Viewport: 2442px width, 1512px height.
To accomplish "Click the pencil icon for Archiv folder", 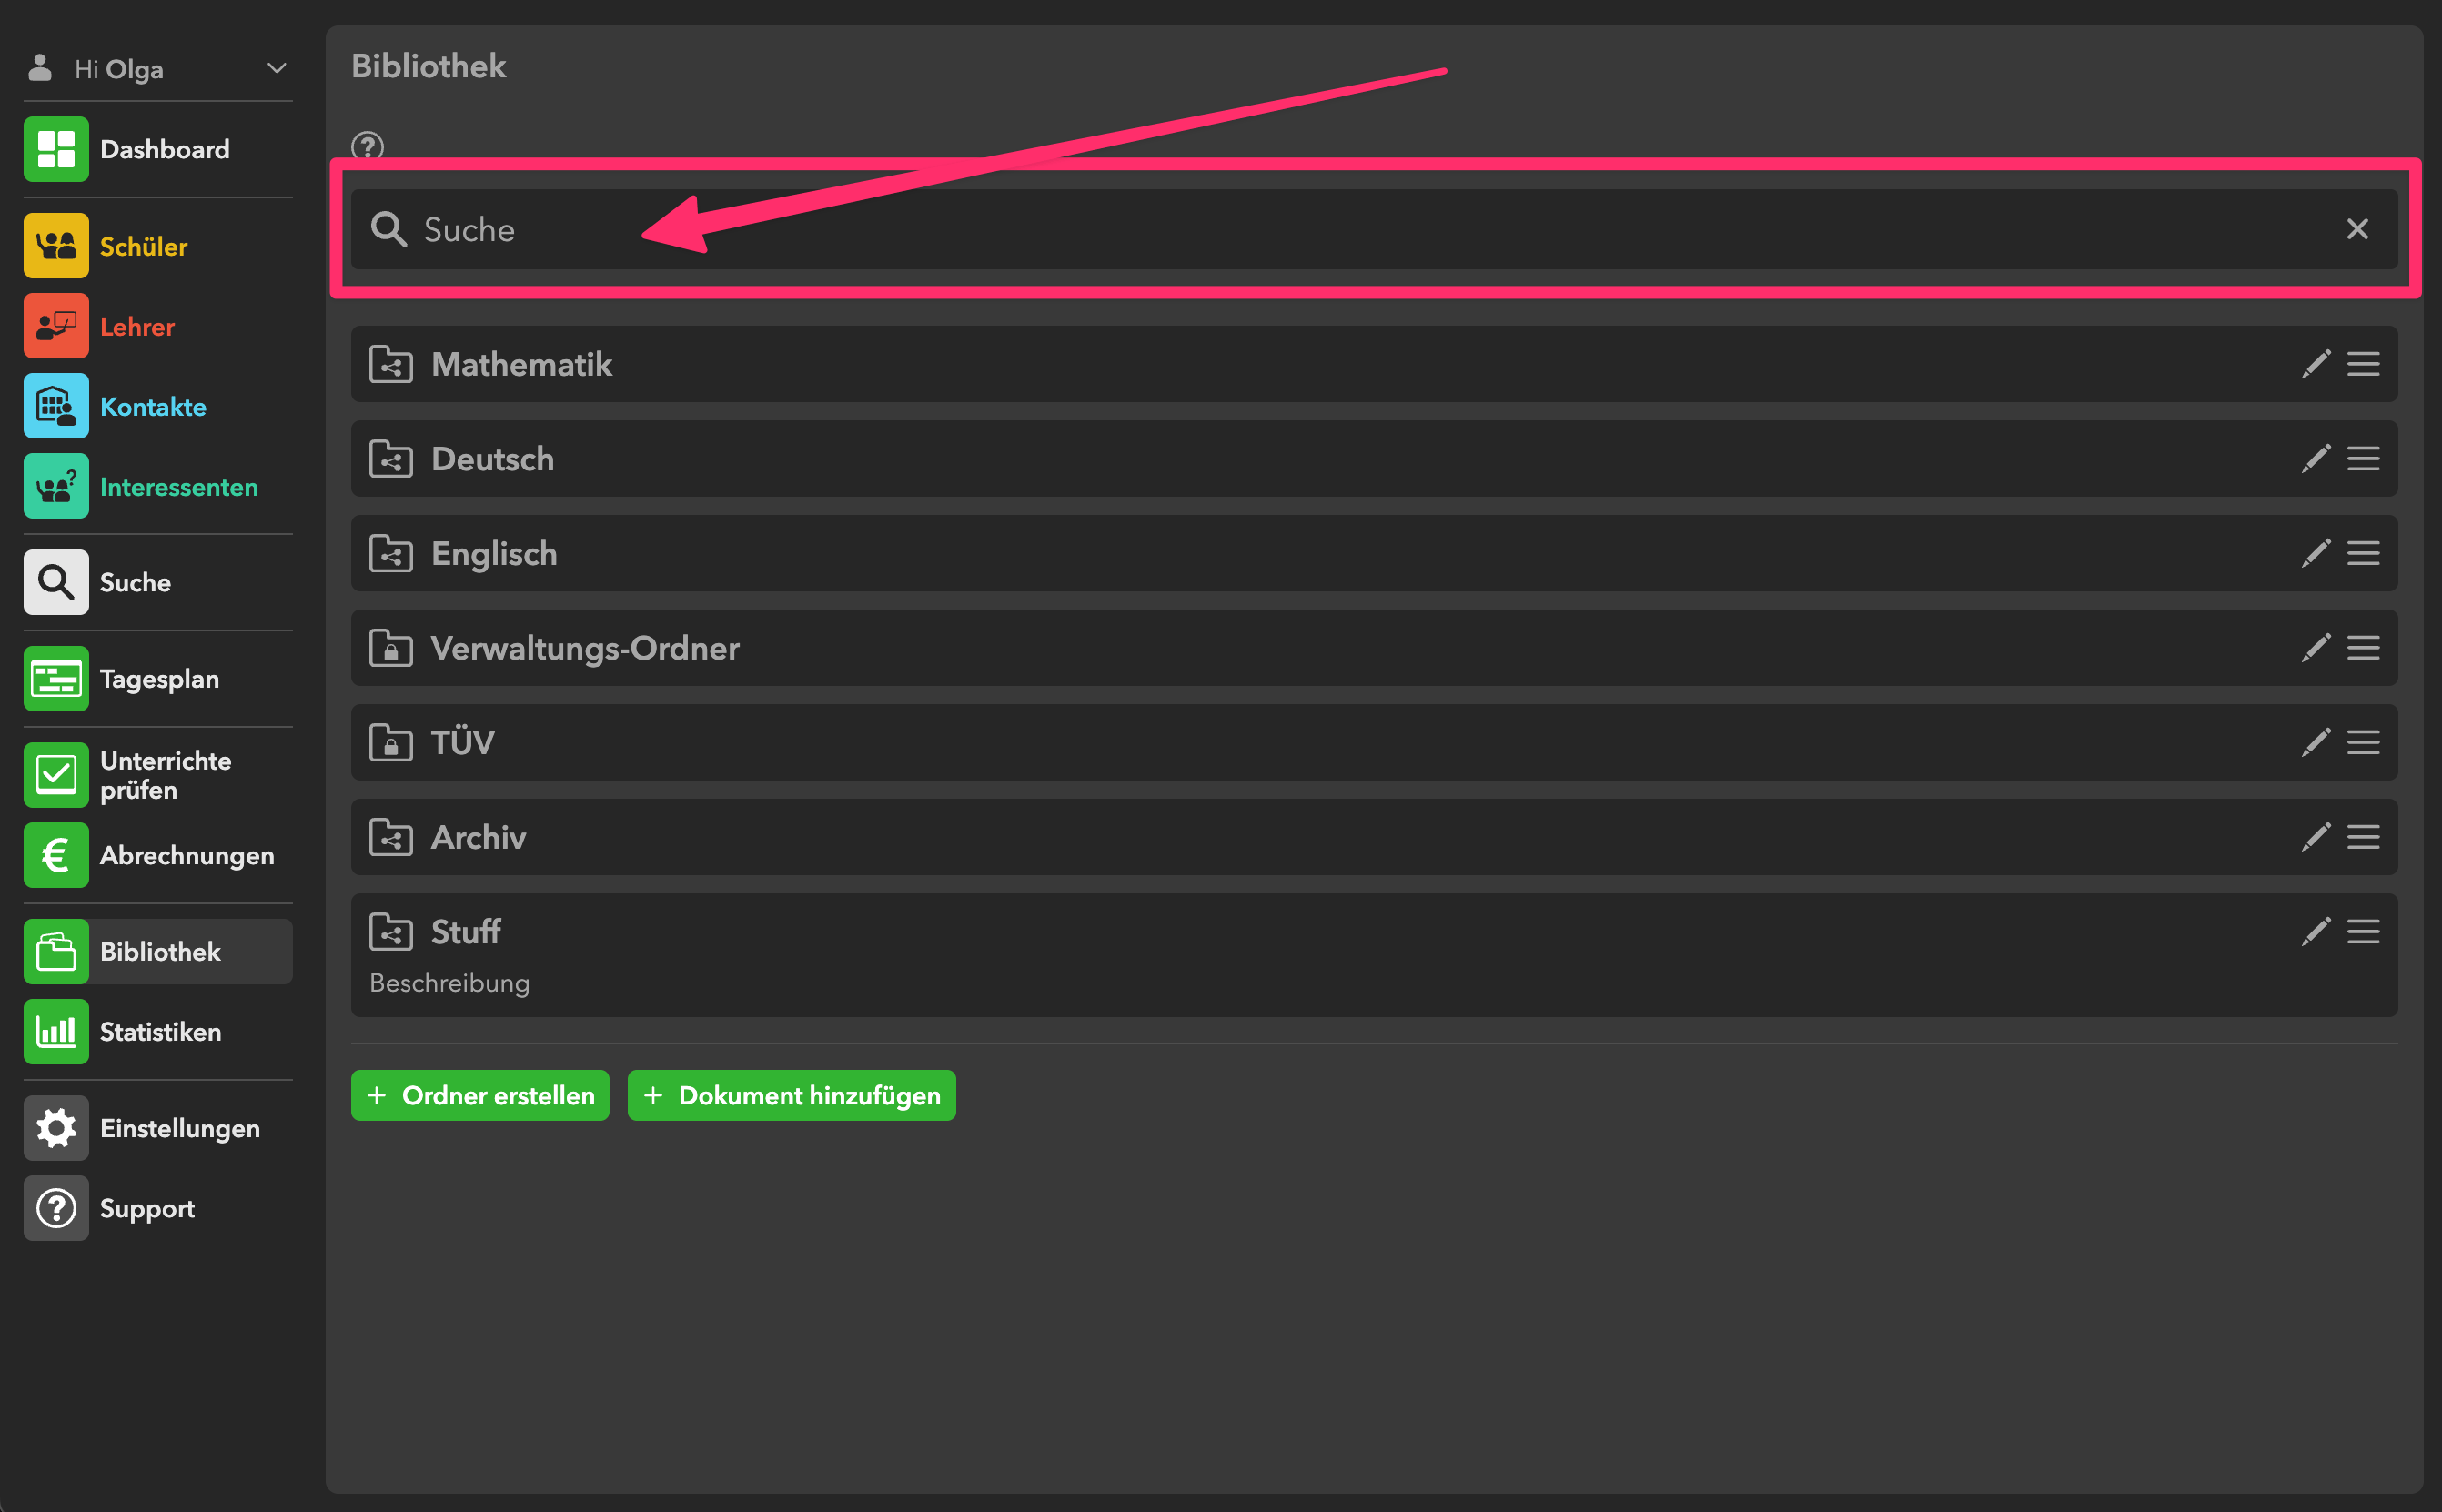I will 2315,837.
